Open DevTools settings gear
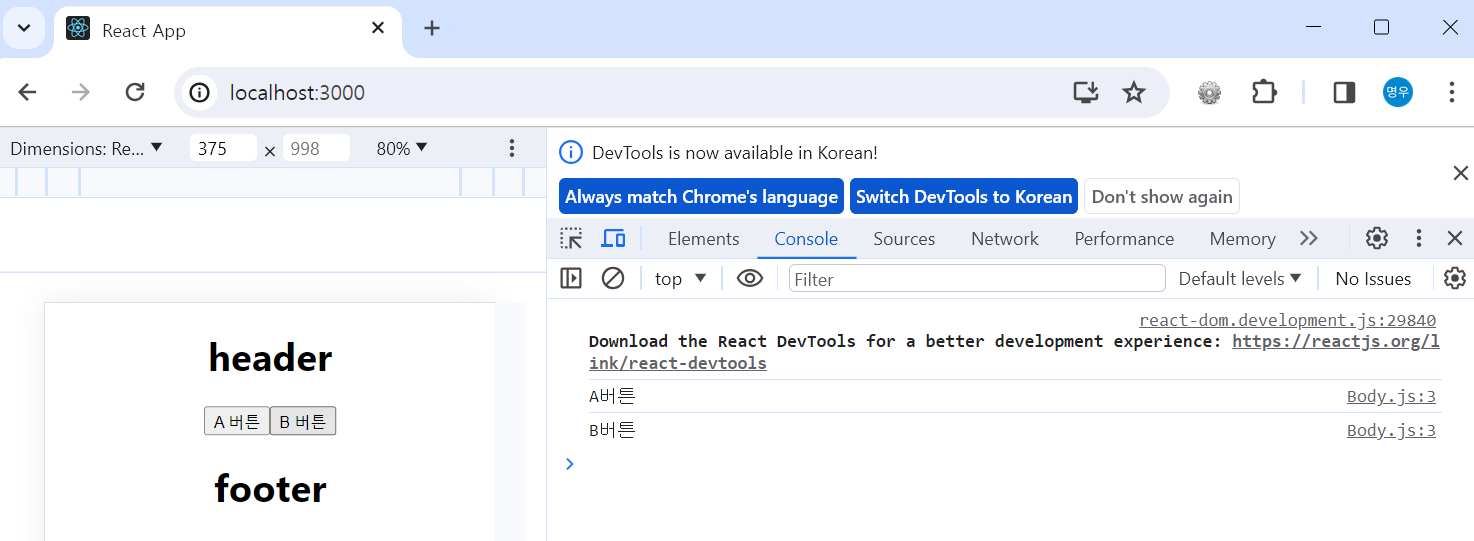Viewport: 1474px width, 541px height. (x=1377, y=238)
